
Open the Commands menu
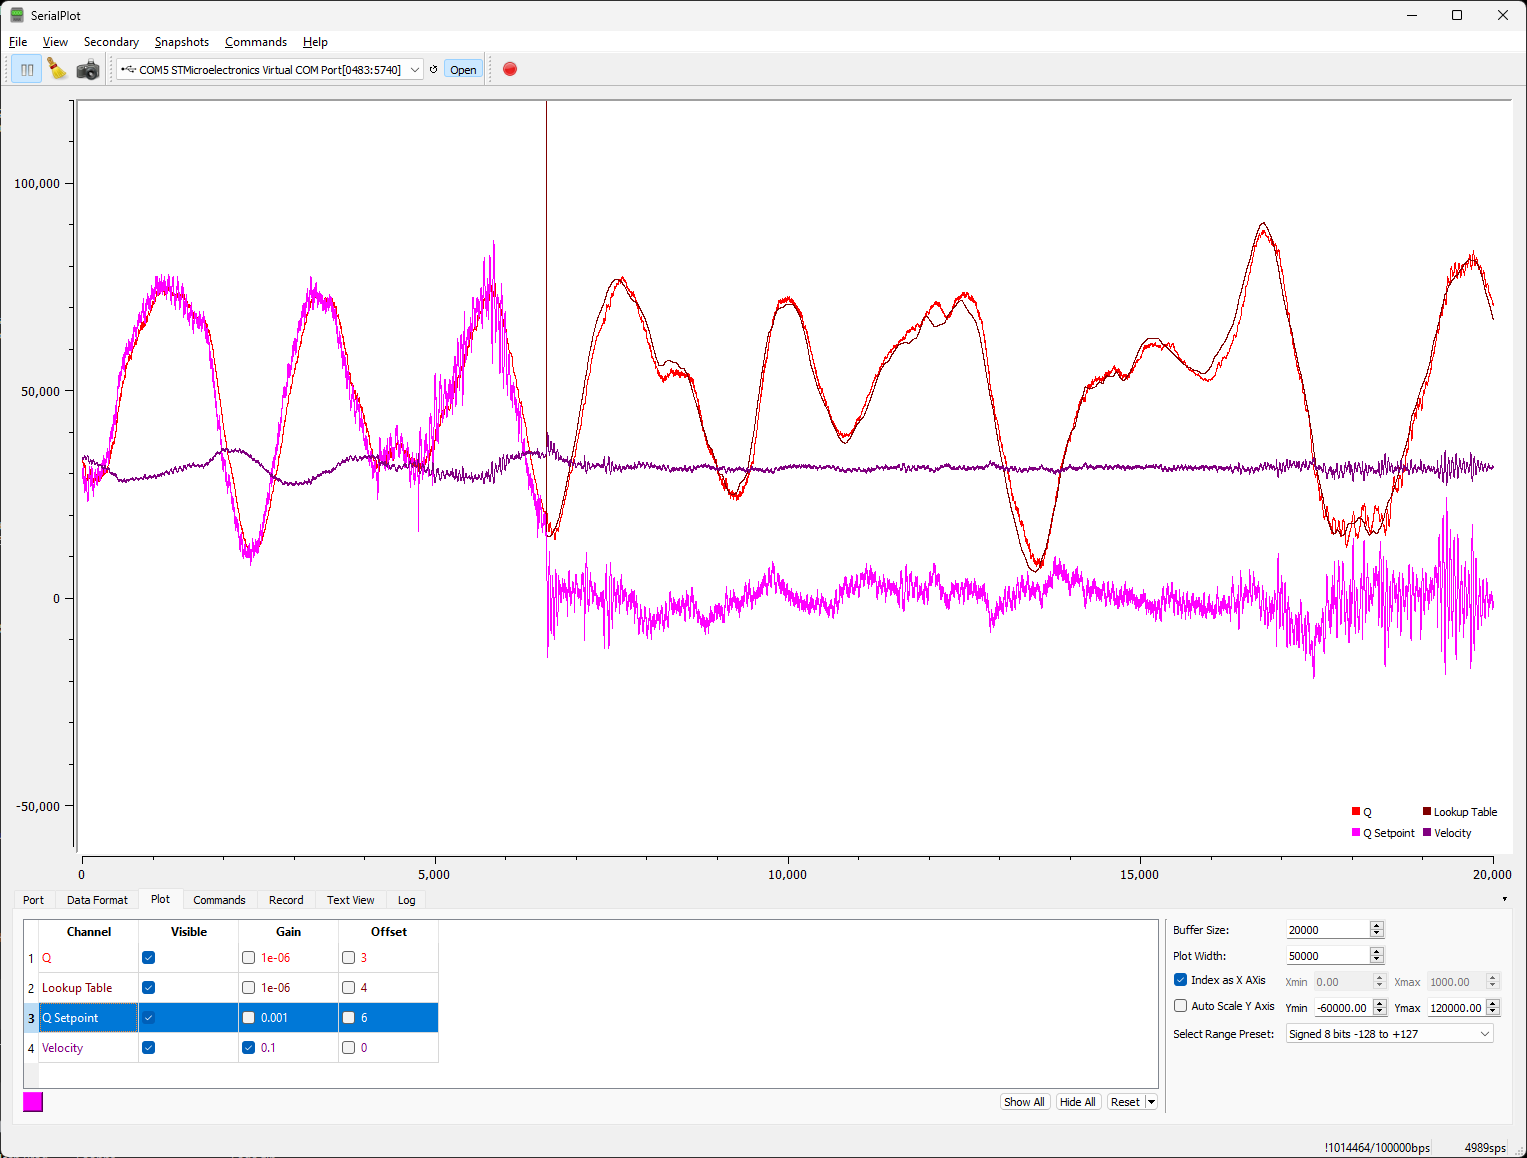click(x=256, y=41)
